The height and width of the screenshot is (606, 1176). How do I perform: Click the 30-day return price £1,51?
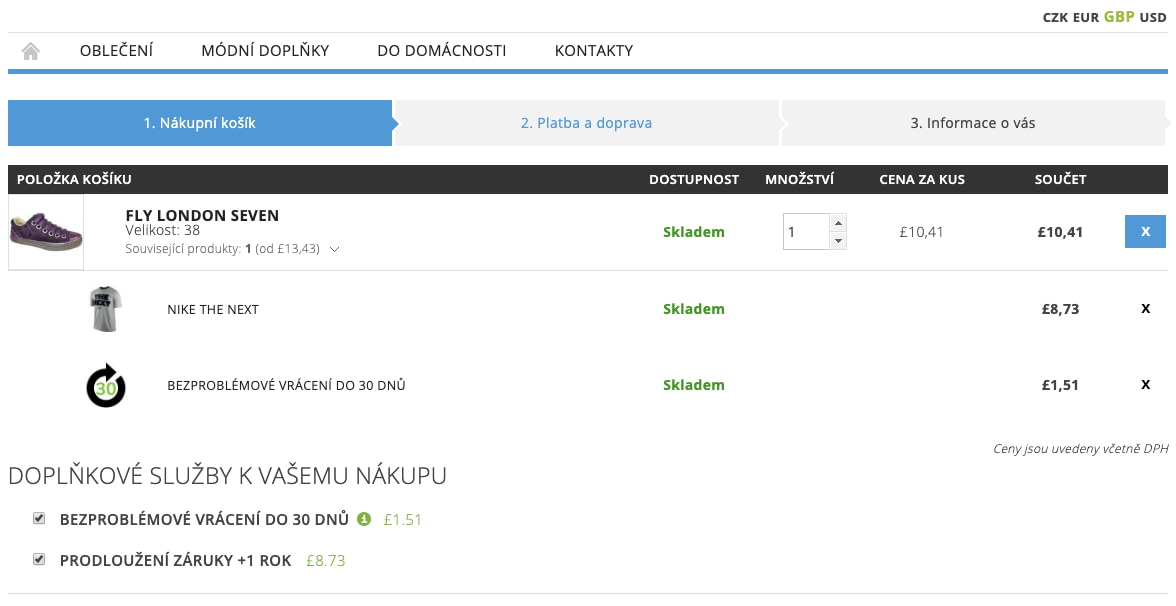[x=1060, y=386]
